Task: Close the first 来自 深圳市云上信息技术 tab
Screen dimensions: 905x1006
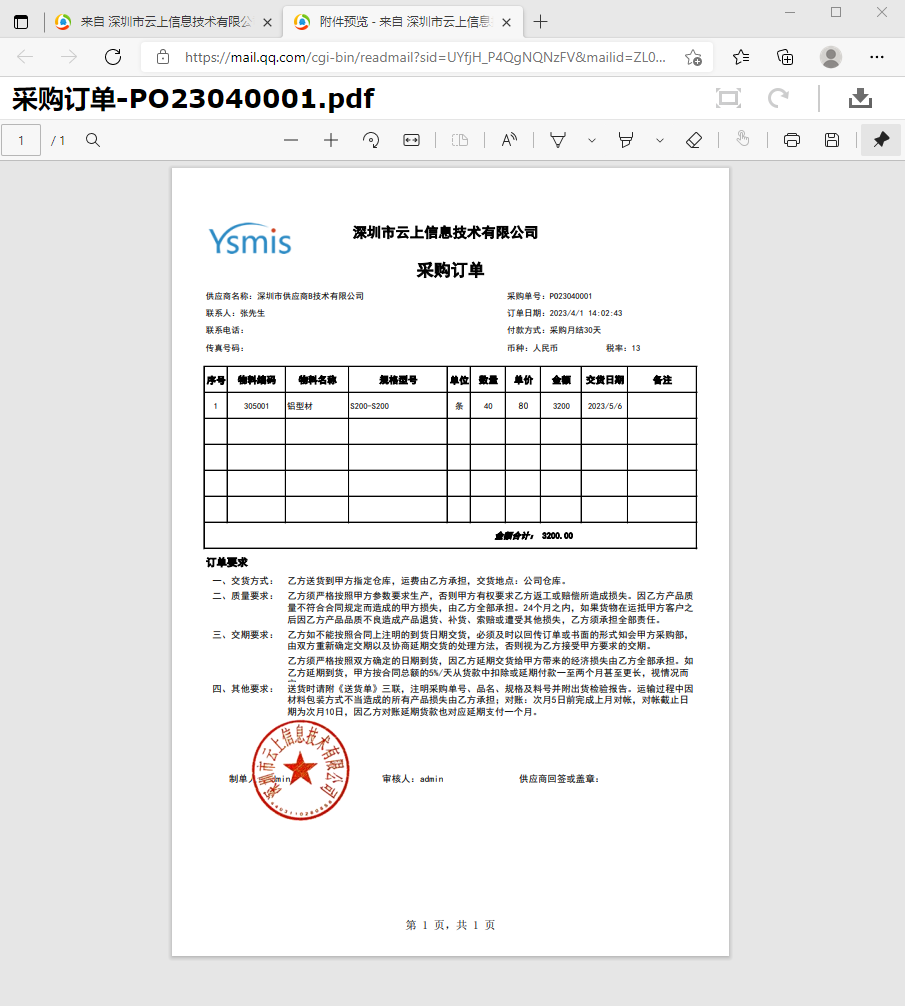Action: (267, 22)
